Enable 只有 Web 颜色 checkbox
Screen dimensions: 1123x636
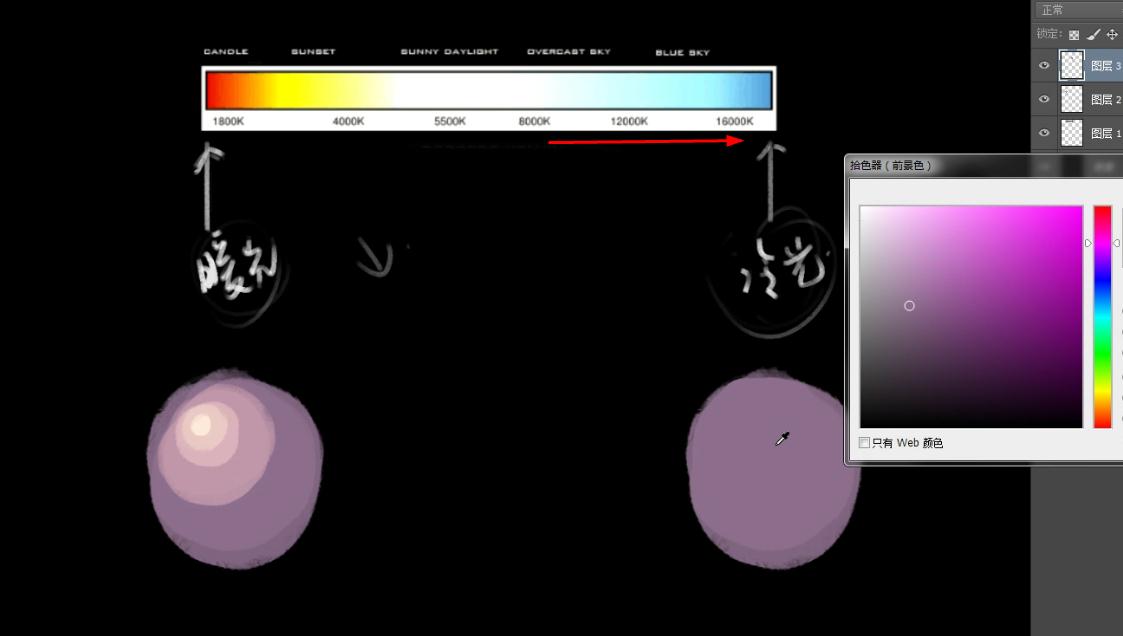point(864,443)
